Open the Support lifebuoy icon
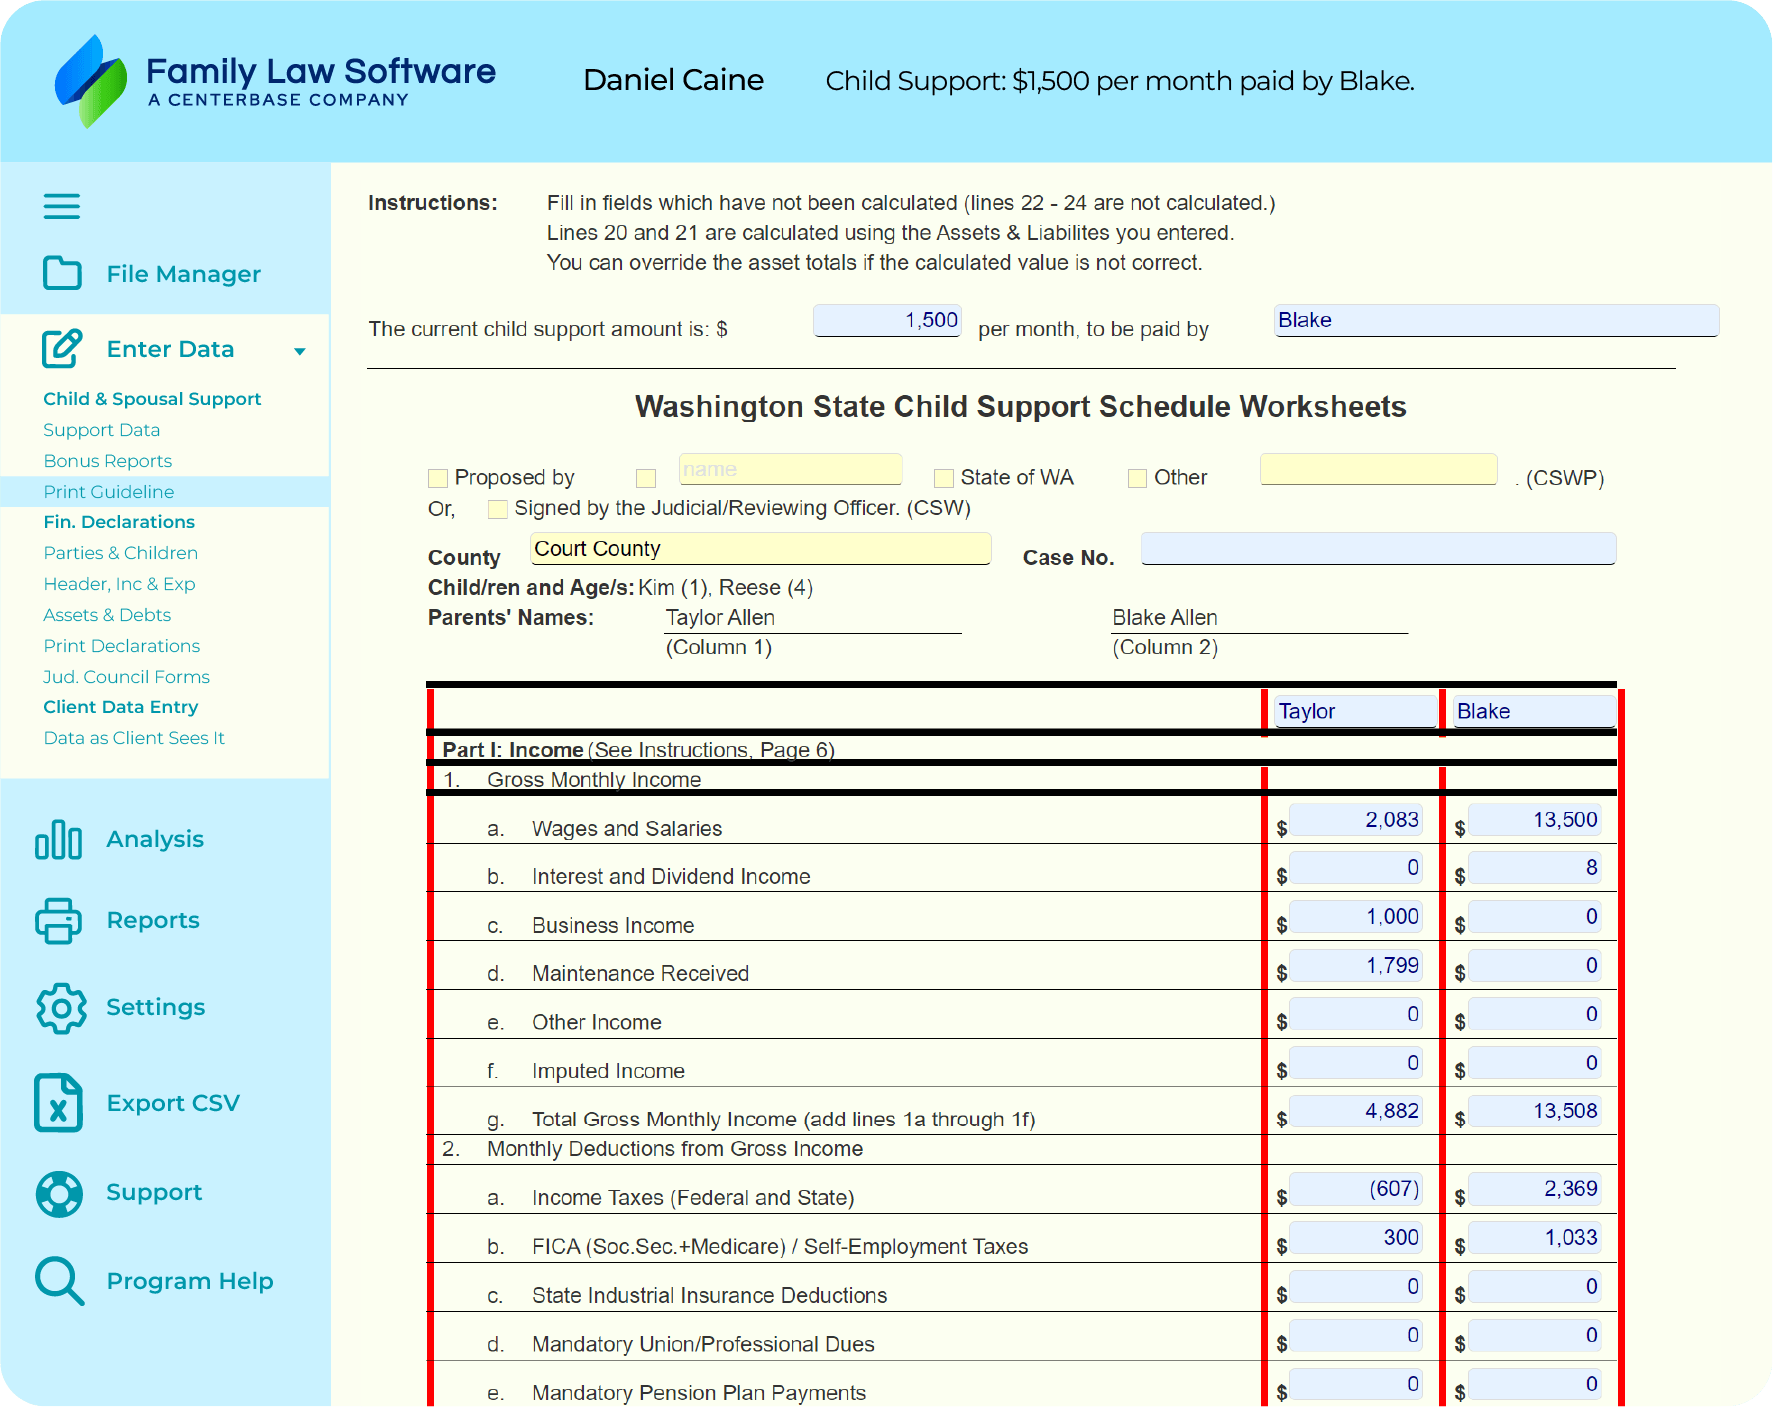 coord(59,1193)
